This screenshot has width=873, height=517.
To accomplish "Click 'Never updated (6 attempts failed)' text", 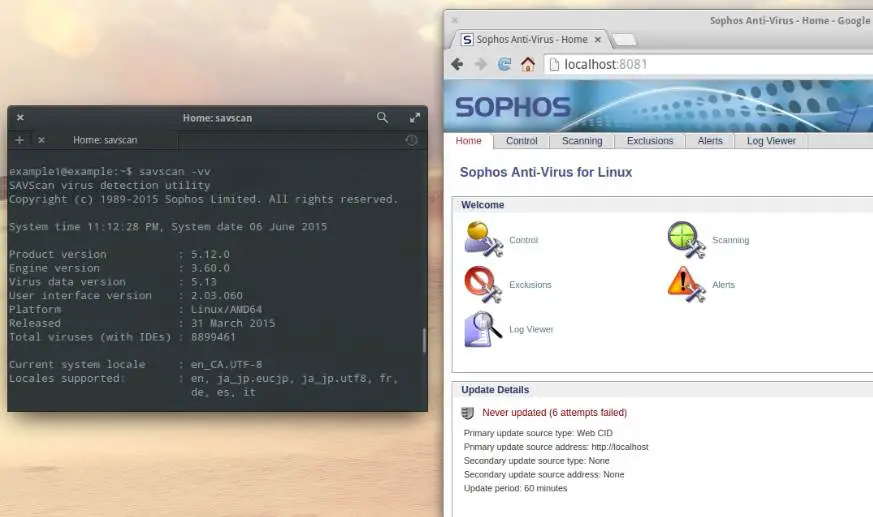I will coord(555,412).
